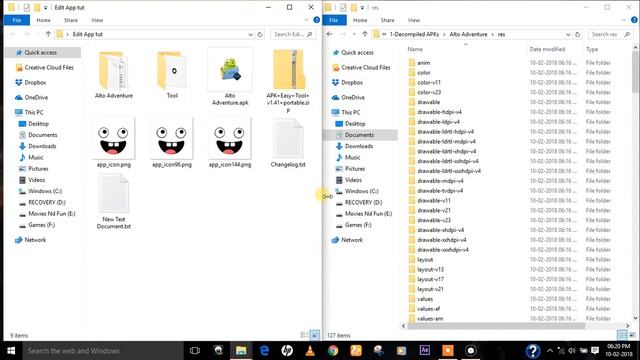The width and height of the screenshot is (640, 360).
Task: Select the Changelog.txt file
Action: point(288,143)
